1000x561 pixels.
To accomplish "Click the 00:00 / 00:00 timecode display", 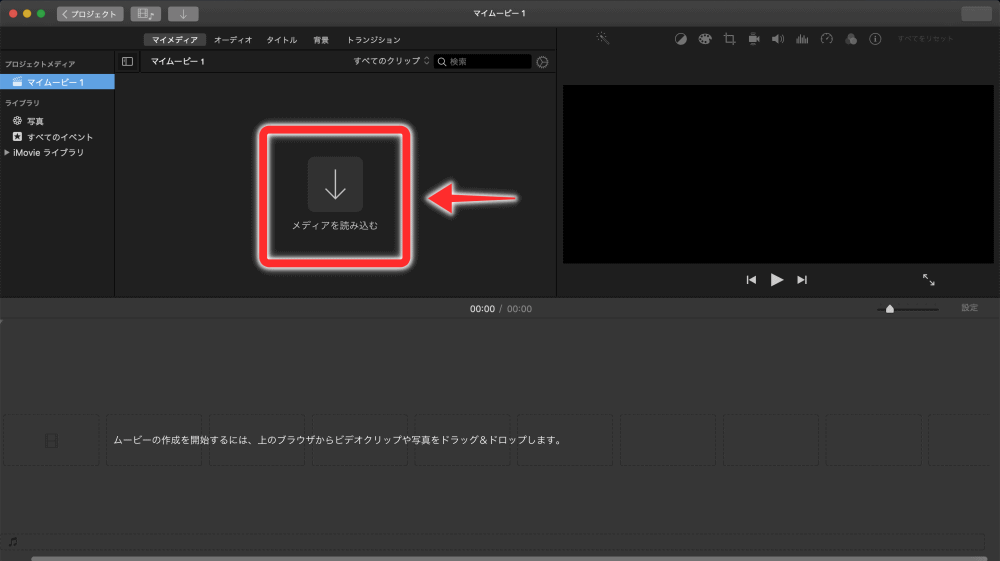I will 501,309.
